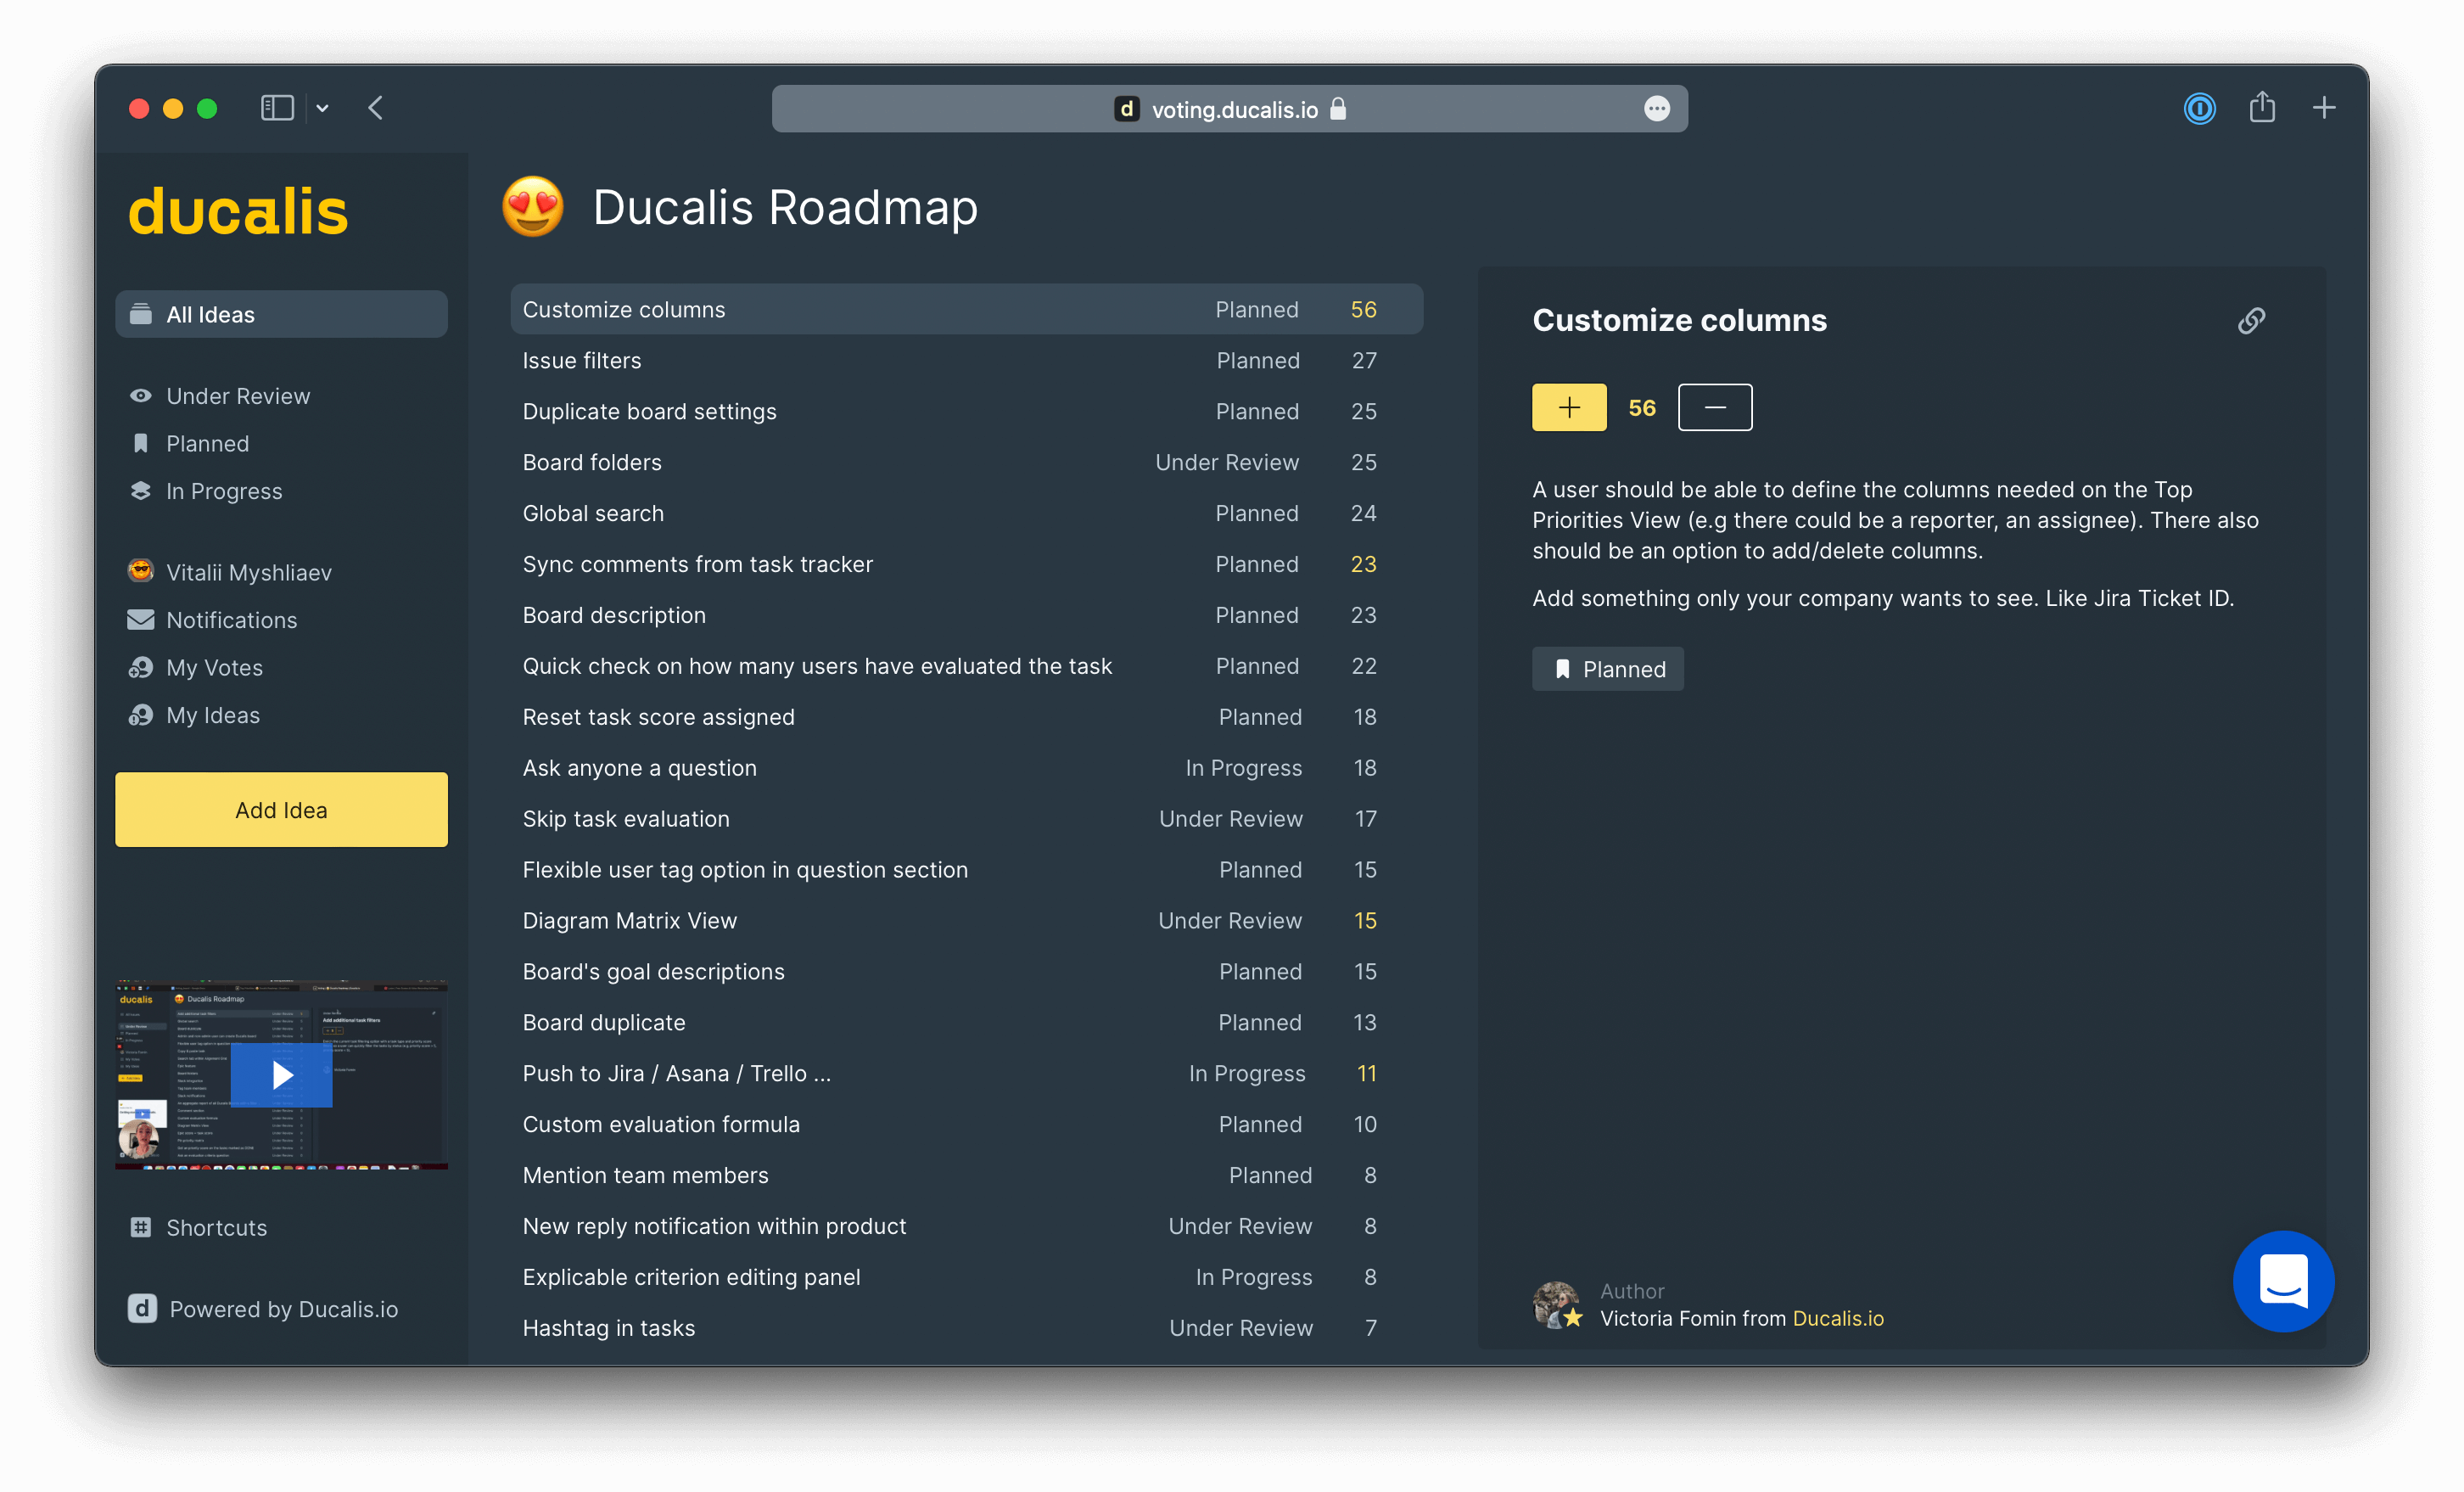This screenshot has width=2464, height=1492.
Task: Click the Add Idea button
Action: pos(281,810)
